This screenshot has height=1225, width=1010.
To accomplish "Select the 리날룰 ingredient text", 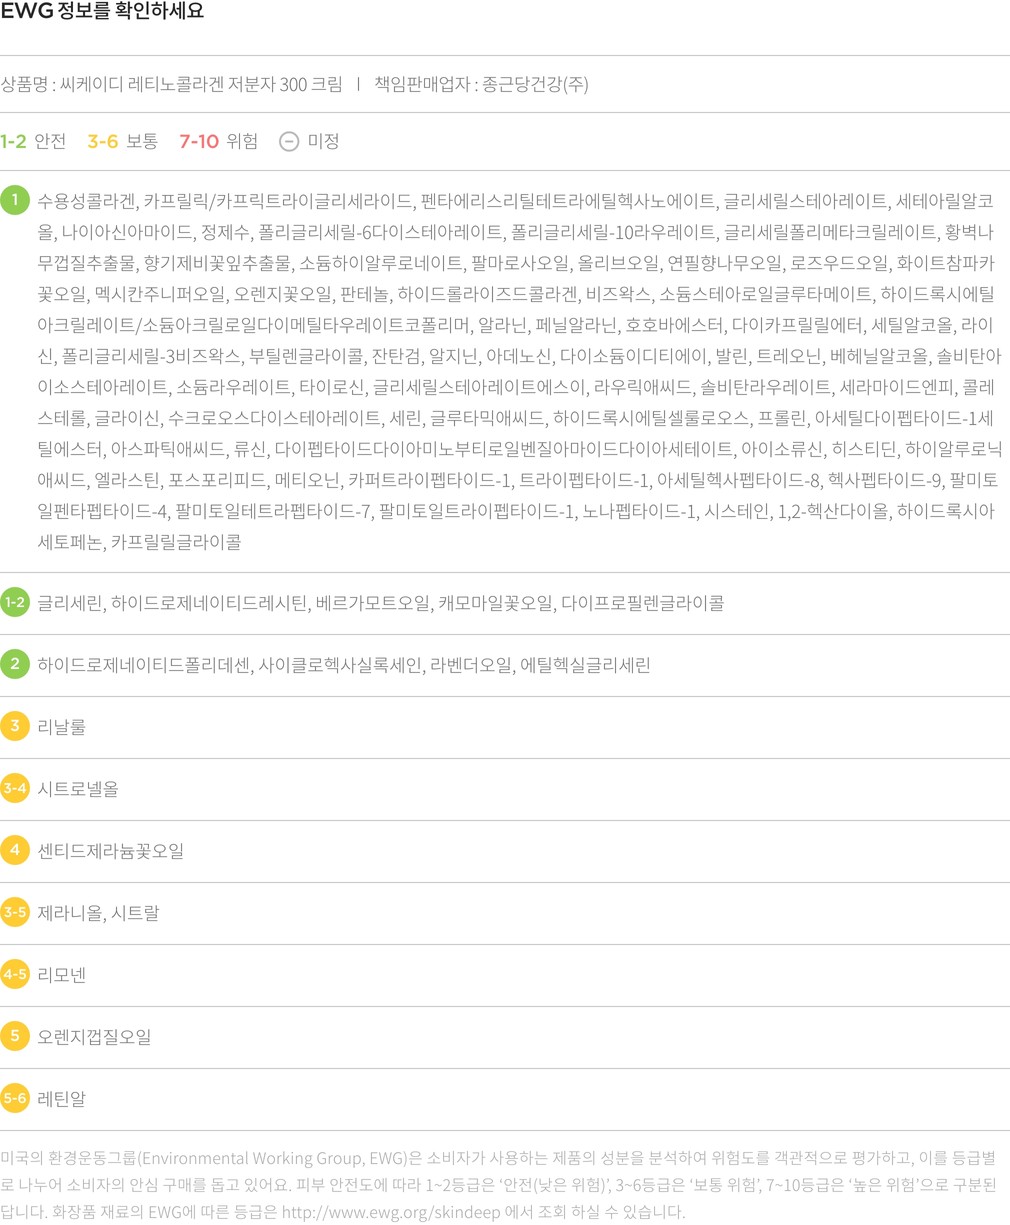I will (x=62, y=727).
